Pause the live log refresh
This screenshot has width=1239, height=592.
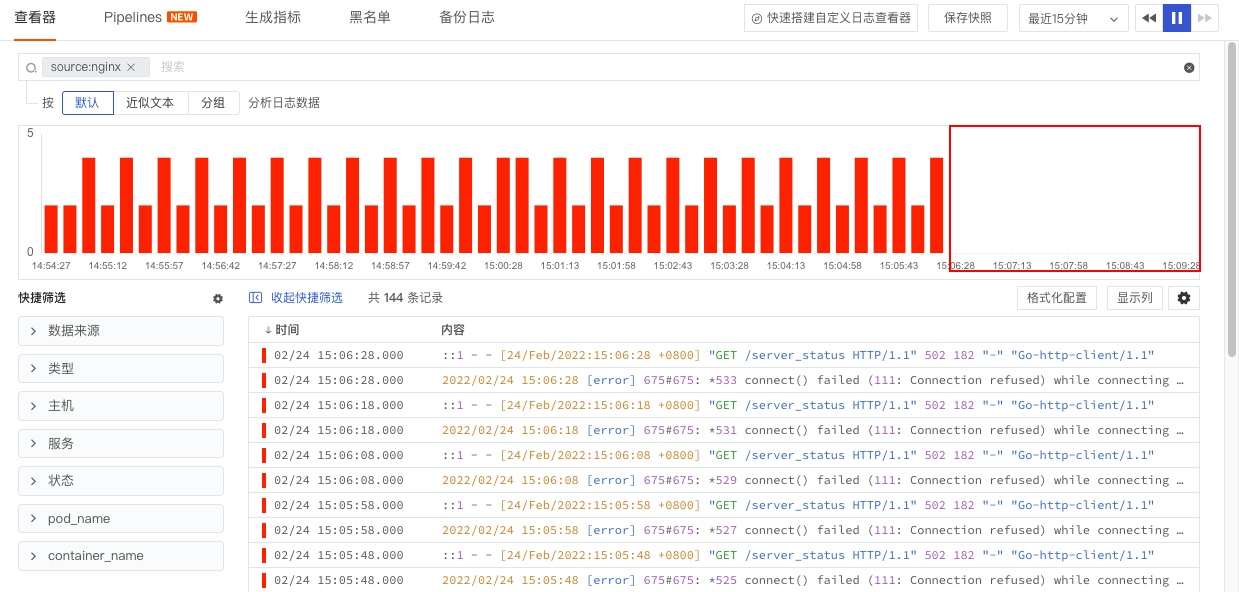(1177, 18)
